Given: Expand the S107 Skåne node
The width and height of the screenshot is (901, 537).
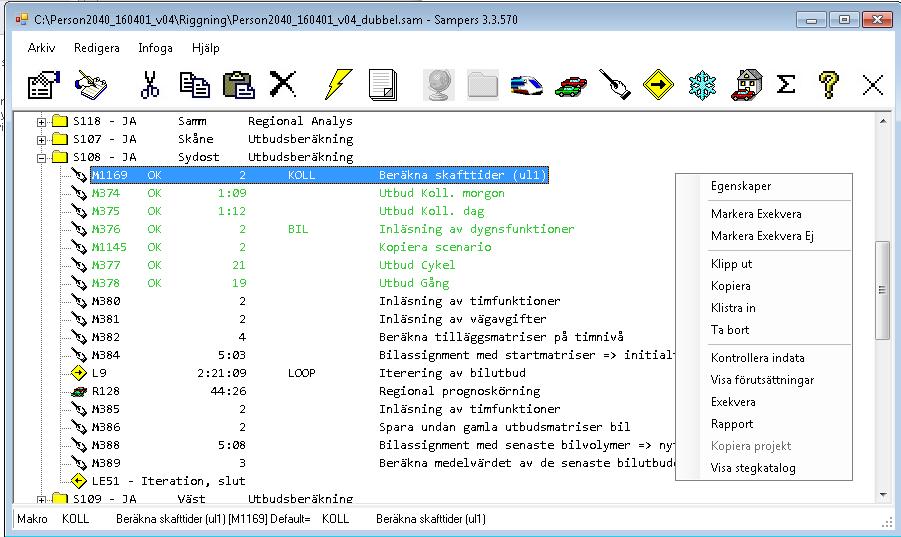Looking at the screenshot, I should [x=41, y=140].
